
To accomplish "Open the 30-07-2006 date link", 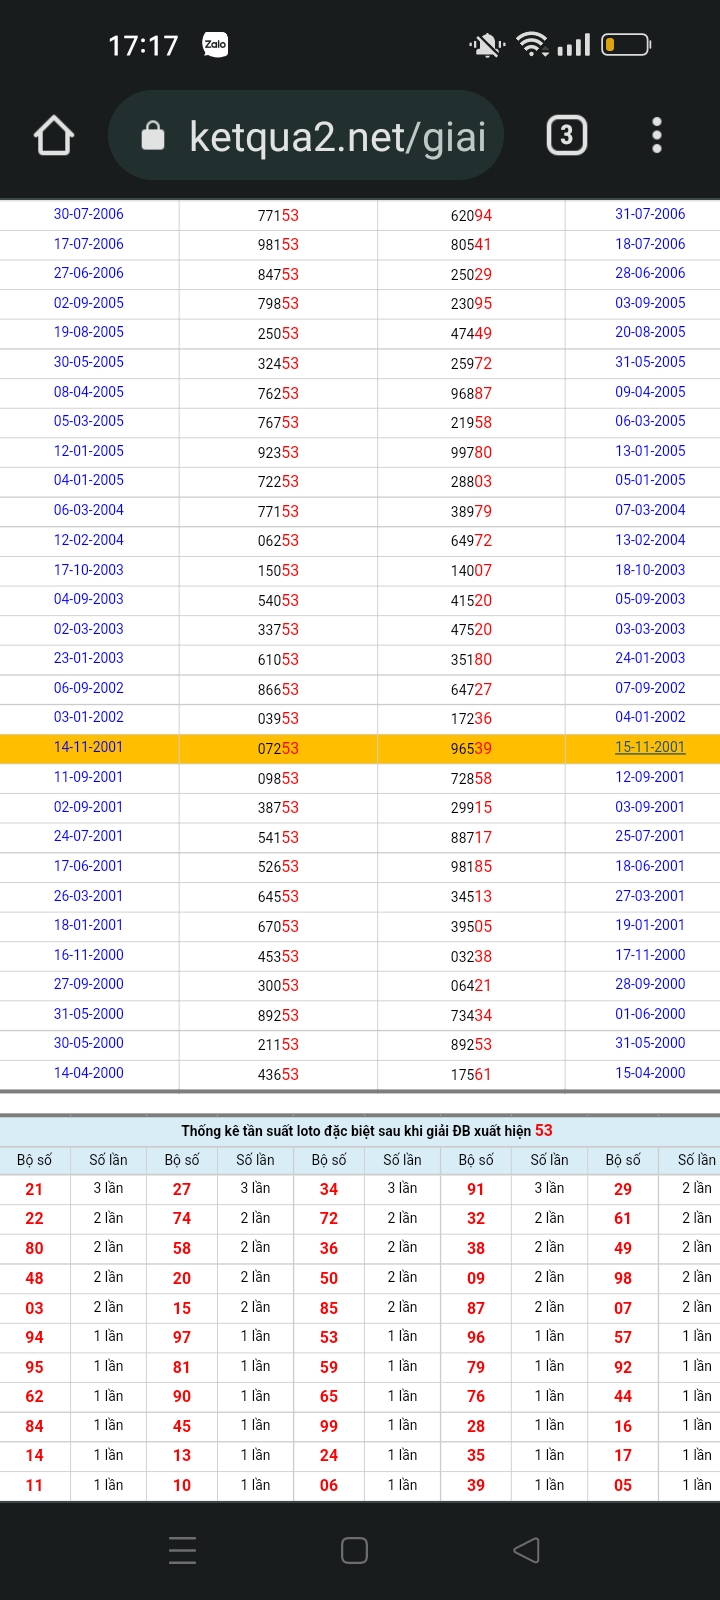I will click(x=89, y=214).
